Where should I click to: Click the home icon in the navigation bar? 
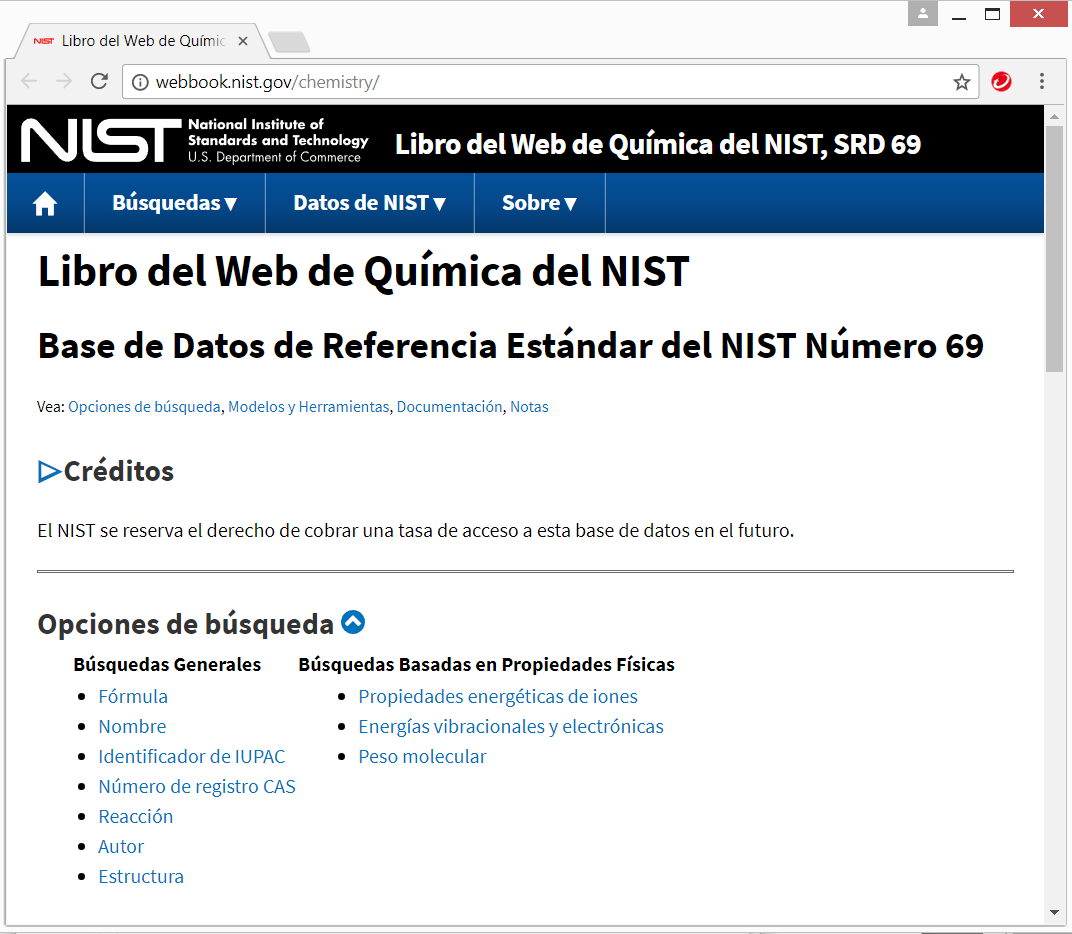pyautogui.click(x=45, y=203)
